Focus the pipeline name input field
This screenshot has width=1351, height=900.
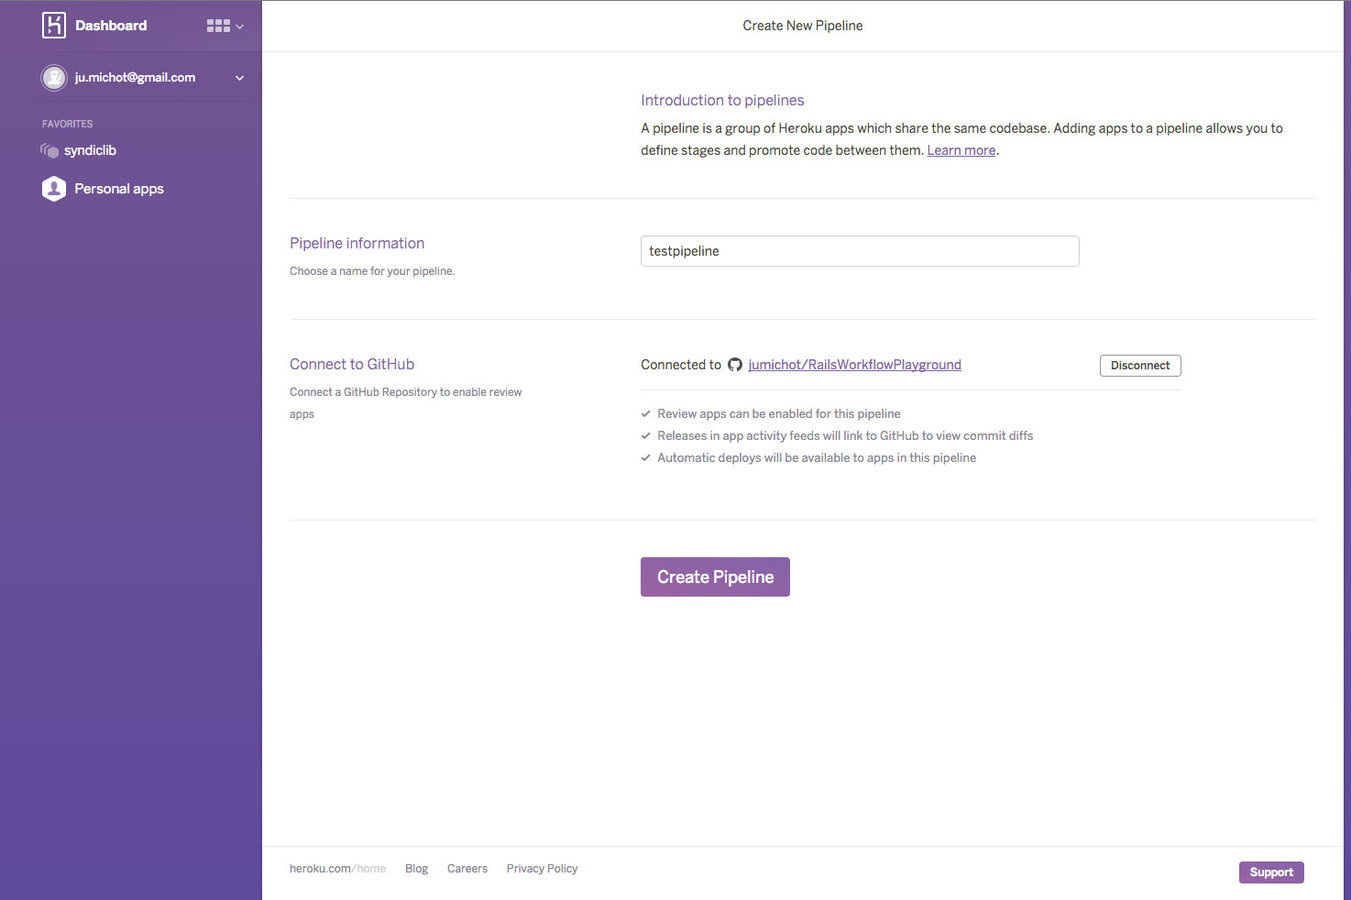pos(860,251)
